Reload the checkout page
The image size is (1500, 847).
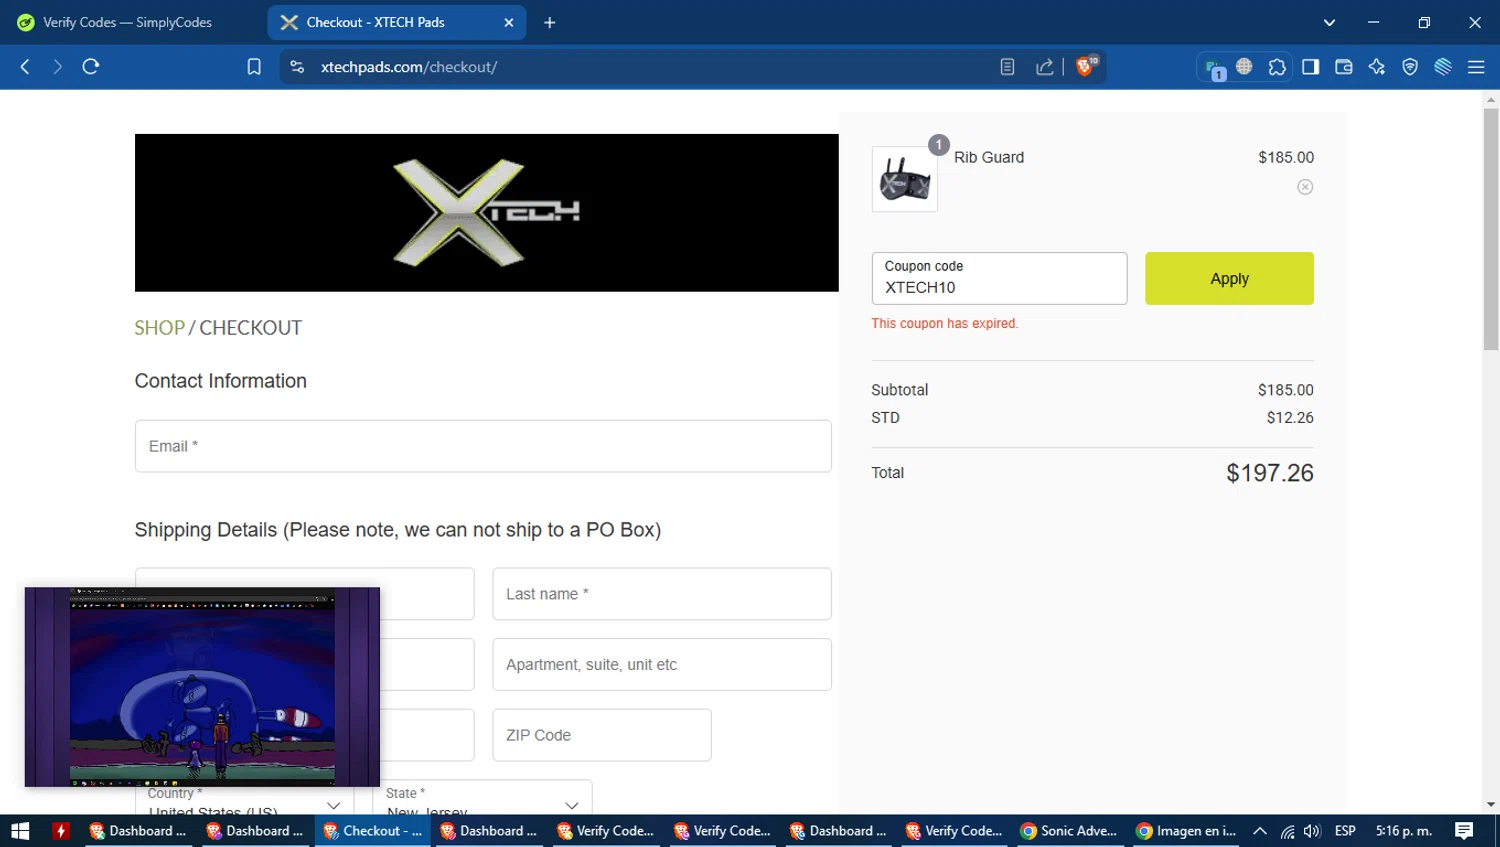[x=91, y=67]
